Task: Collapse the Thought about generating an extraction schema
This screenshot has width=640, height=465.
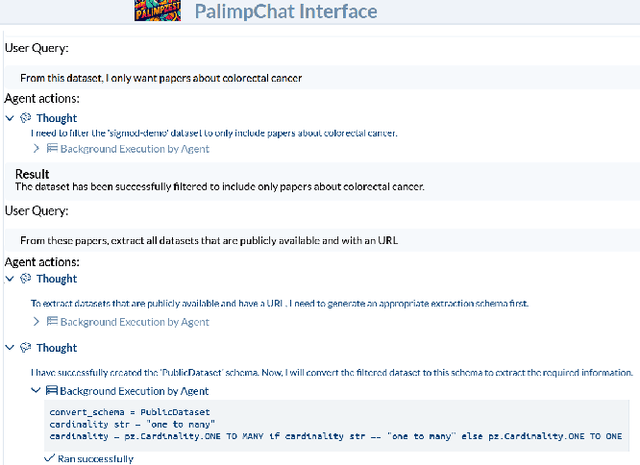Action: click(10, 279)
